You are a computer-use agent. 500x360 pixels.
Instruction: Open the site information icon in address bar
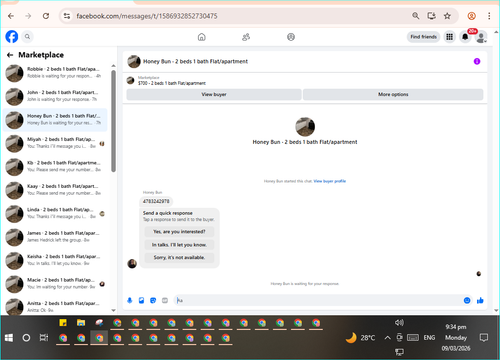(x=67, y=16)
